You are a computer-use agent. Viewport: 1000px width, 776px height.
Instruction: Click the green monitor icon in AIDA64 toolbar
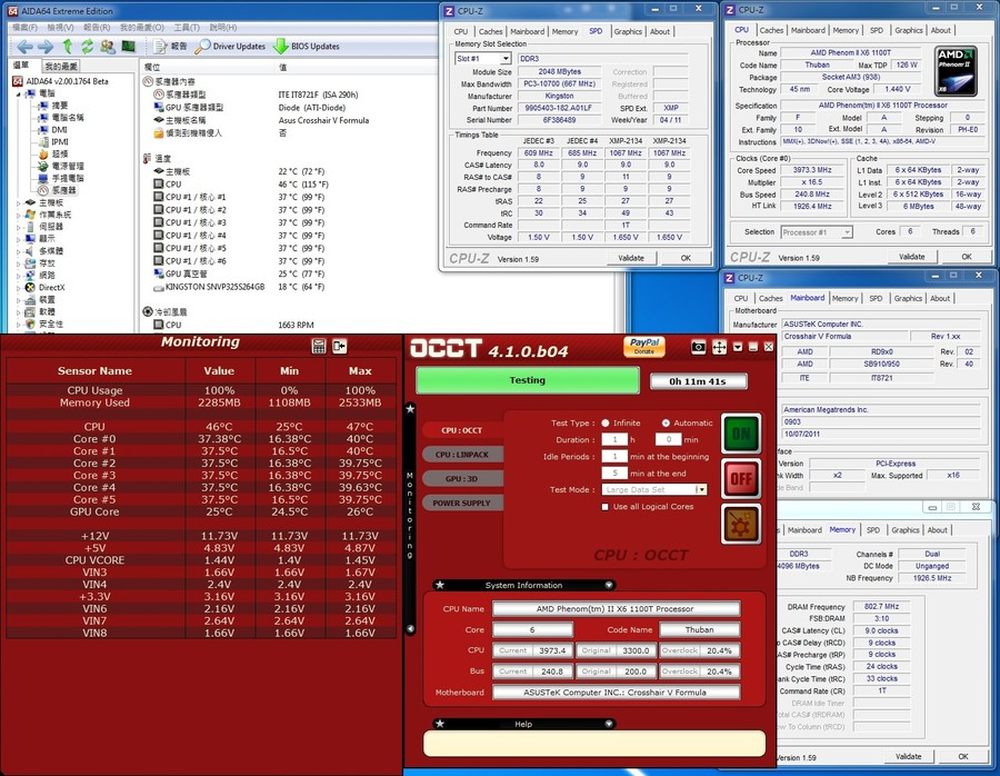pos(128,46)
